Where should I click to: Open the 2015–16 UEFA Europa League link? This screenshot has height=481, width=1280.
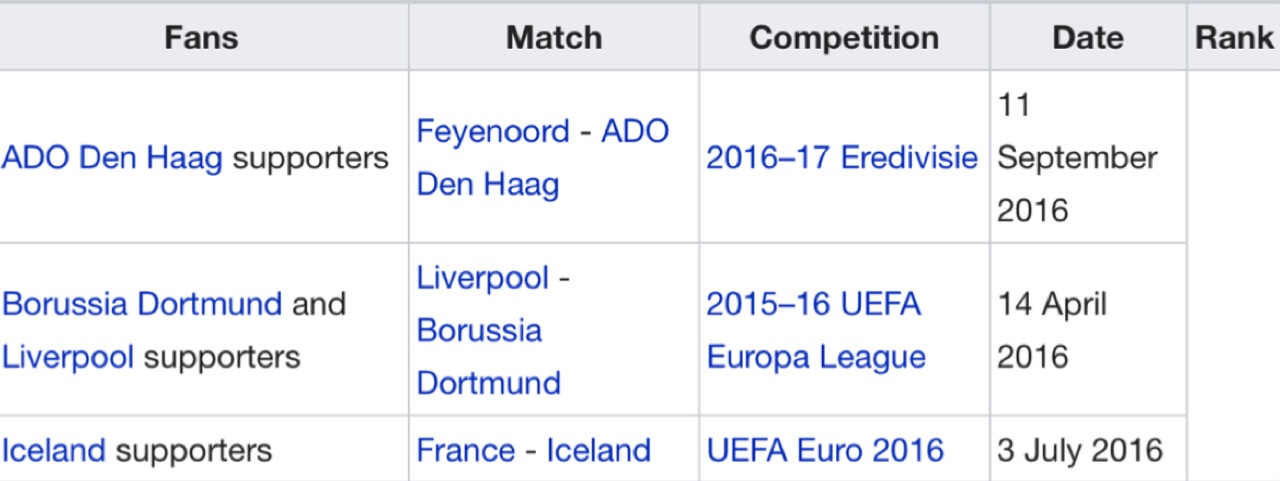816,331
